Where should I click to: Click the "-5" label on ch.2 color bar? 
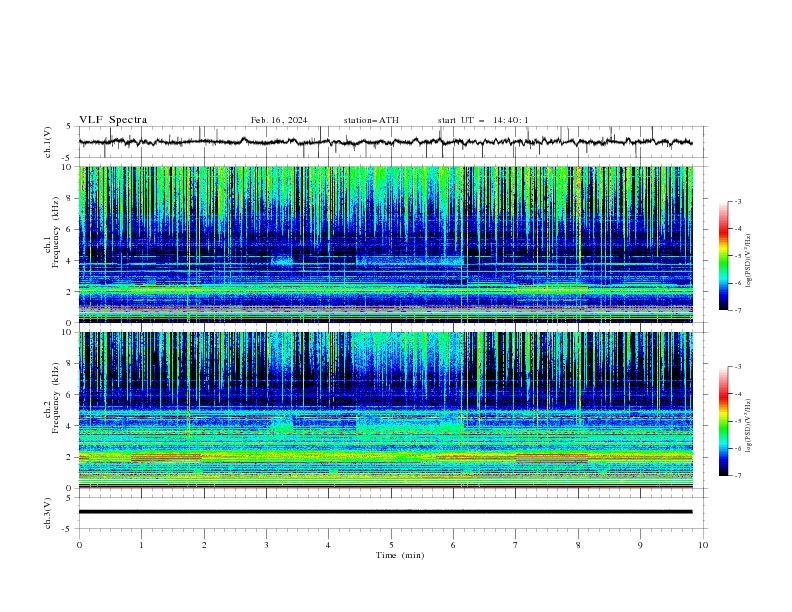click(x=737, y=421)
